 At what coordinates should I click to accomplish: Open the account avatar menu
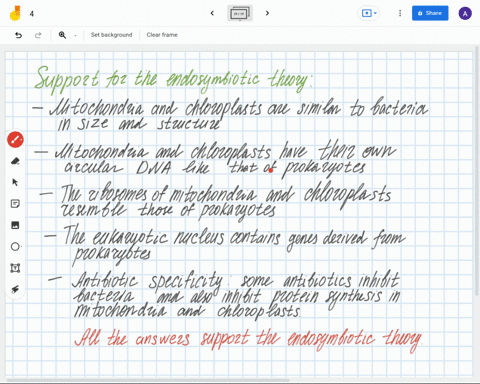(465, 14)
